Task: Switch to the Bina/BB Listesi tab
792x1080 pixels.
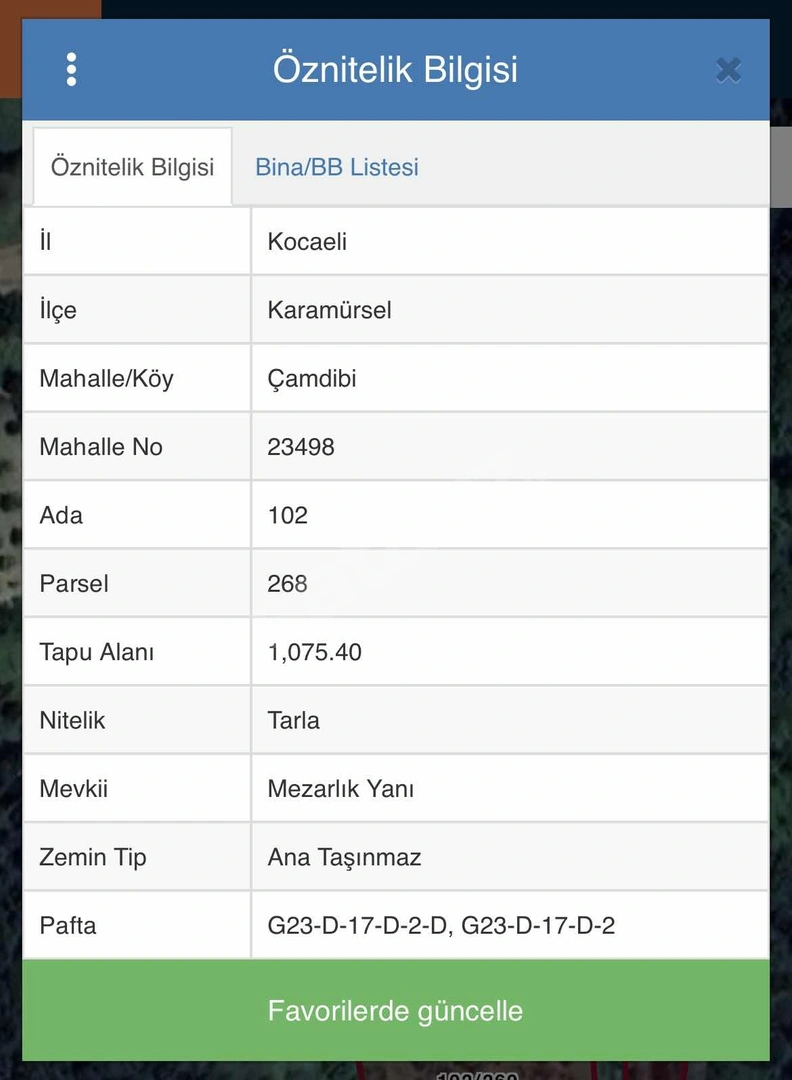Action: (x=337, y=167)
